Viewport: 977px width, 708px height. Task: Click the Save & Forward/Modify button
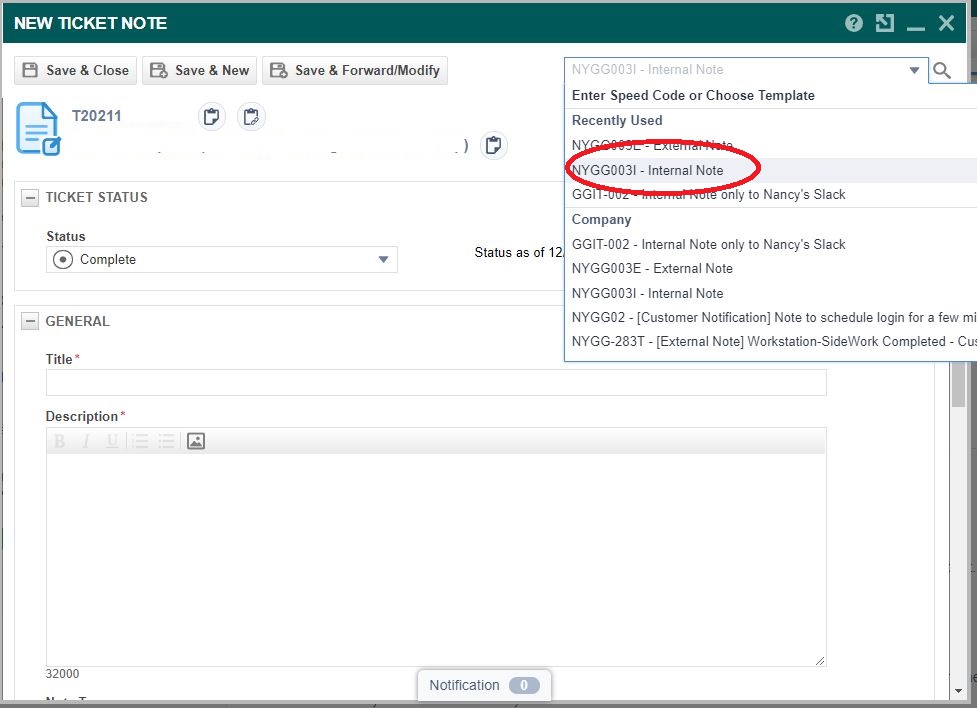(355, 70)
